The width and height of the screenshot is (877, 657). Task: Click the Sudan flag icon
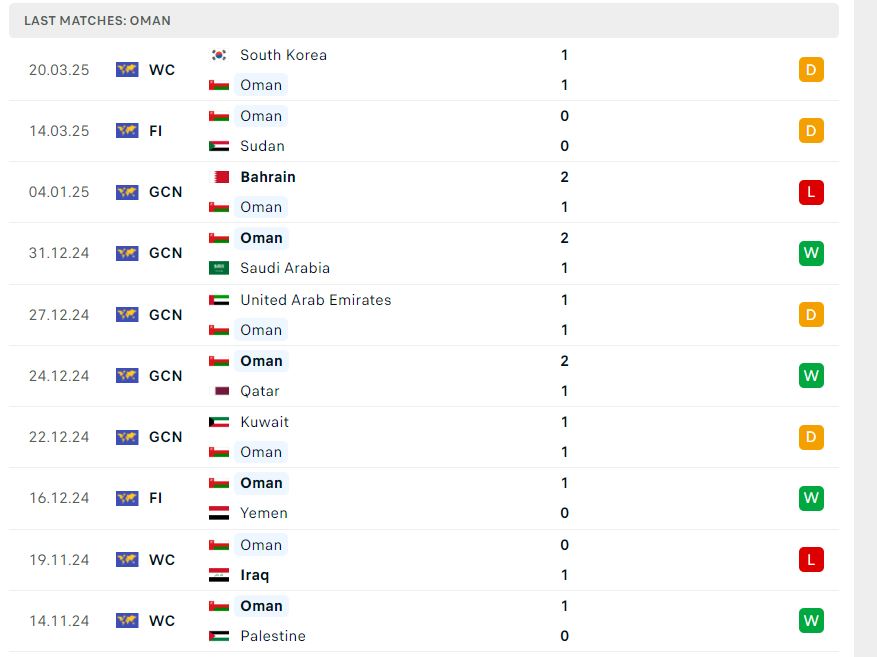(x=219, y=146)
